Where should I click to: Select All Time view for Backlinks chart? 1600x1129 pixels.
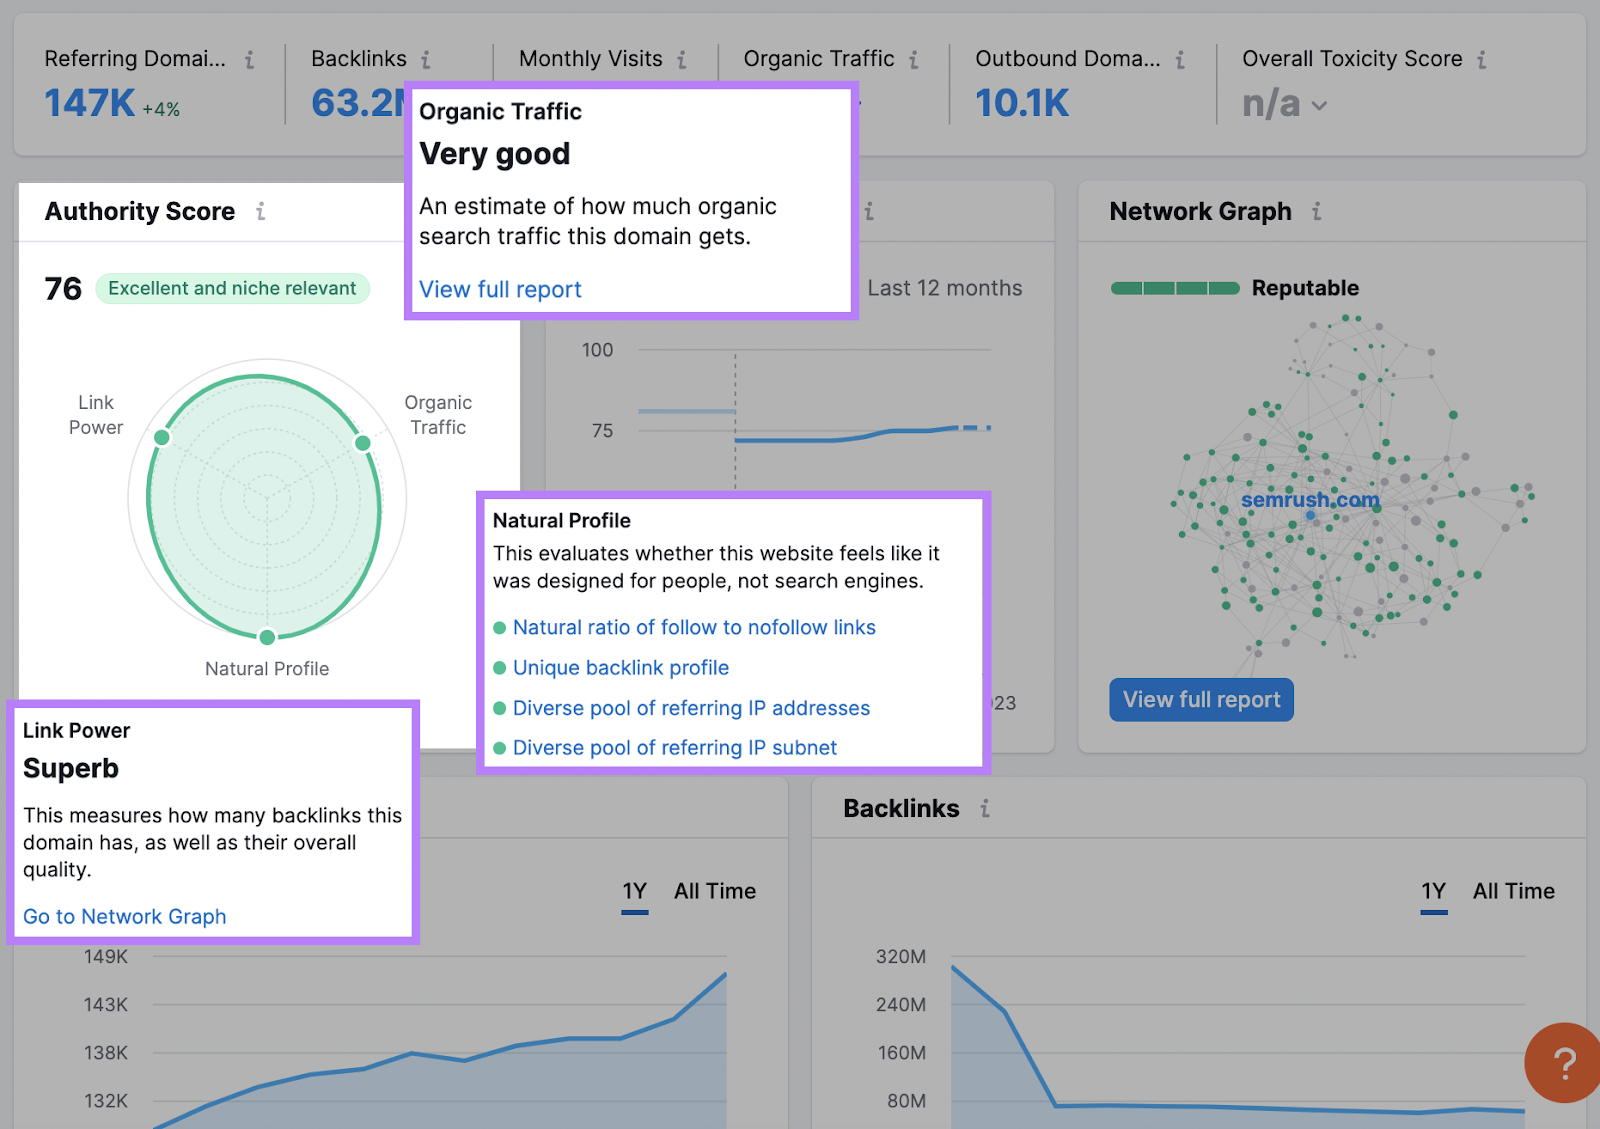point(1513,890)
